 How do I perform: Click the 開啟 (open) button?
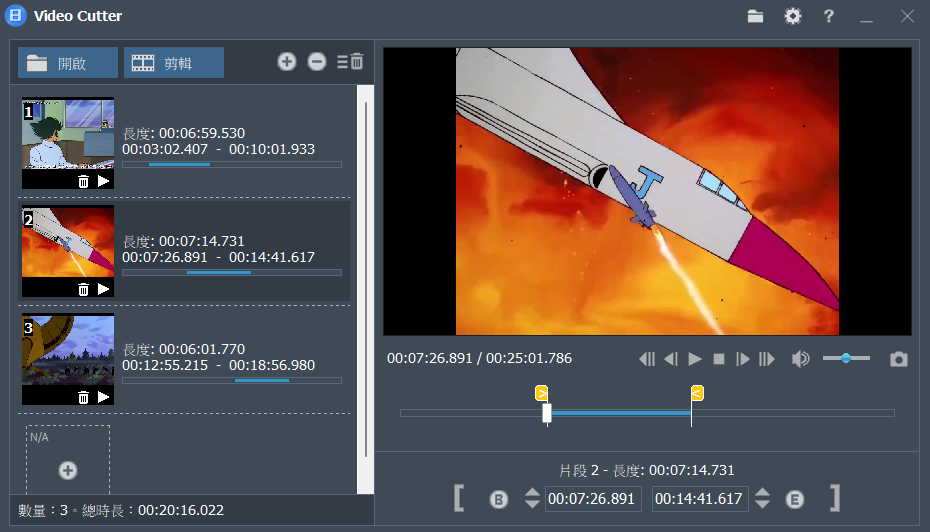68,63
